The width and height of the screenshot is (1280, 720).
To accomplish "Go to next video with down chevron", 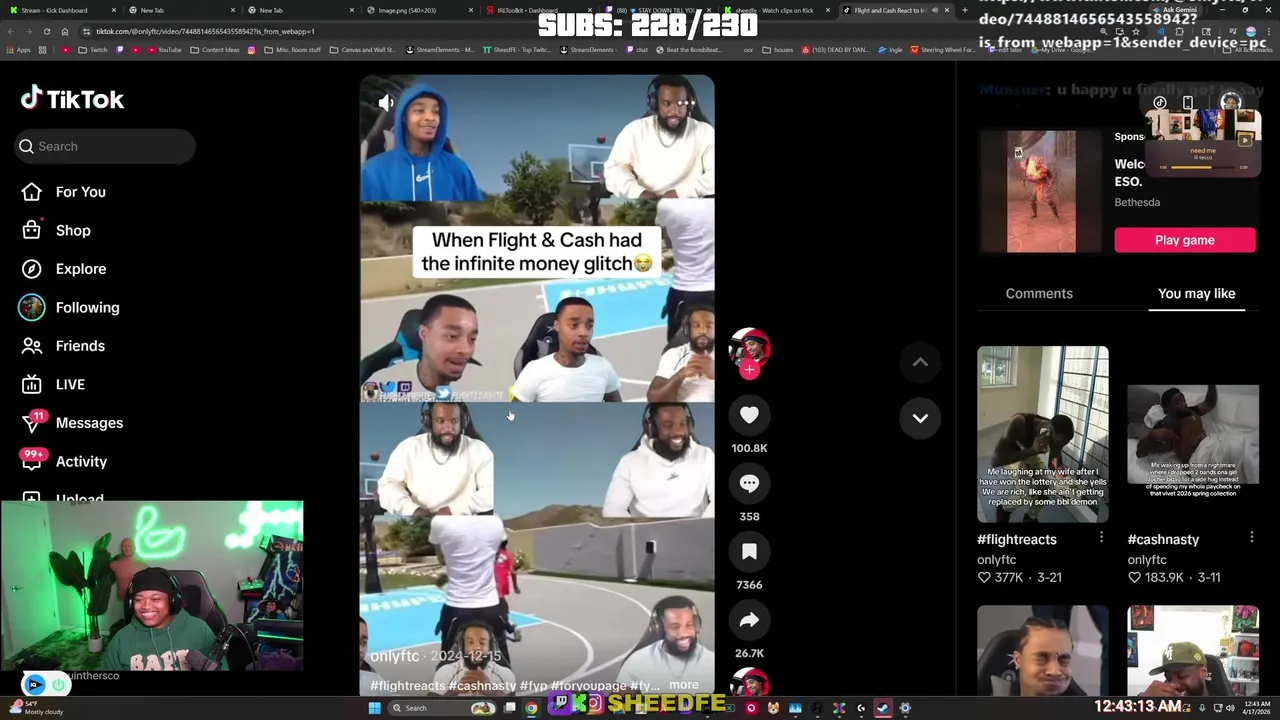I will pos(920,418).
